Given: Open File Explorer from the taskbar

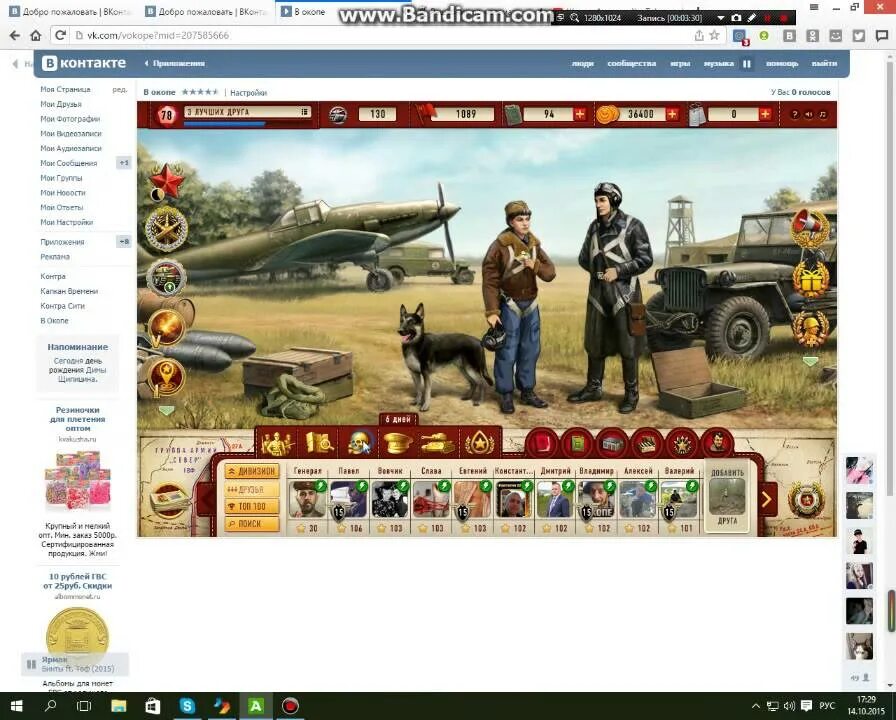Looking at the screenshot, I should (x=118, y=706).
